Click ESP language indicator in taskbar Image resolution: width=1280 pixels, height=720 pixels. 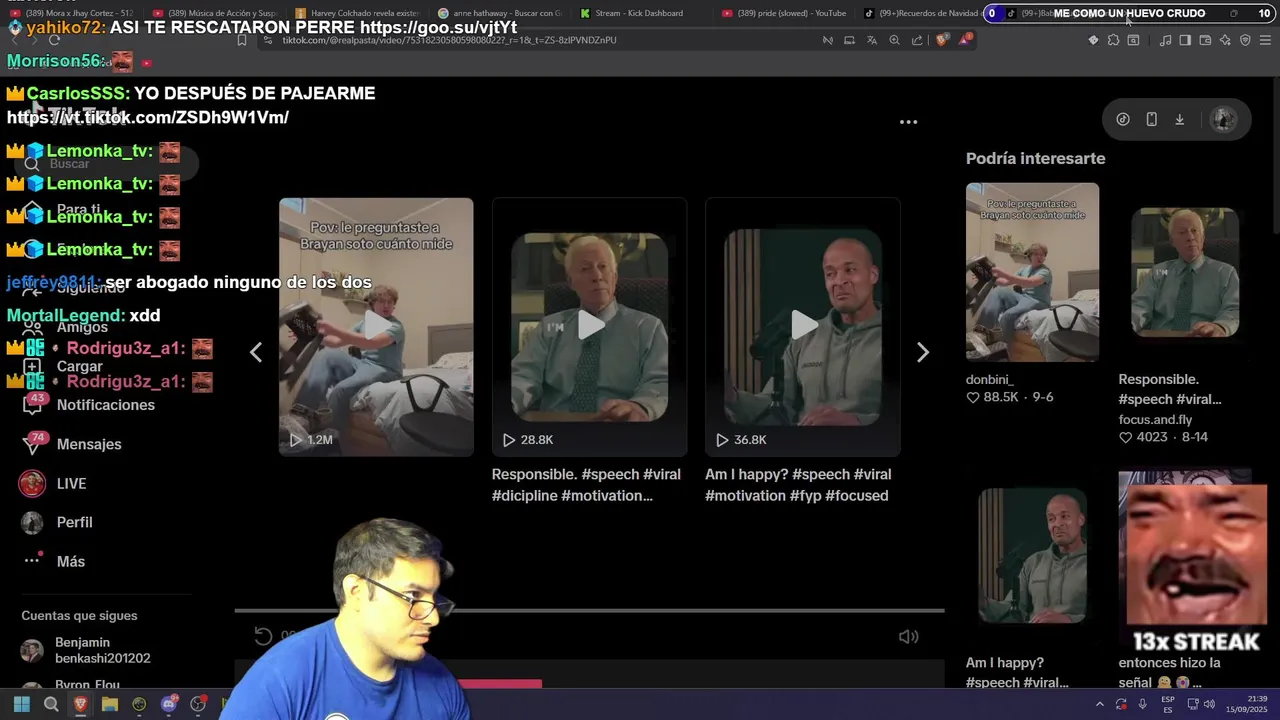pos(1168,704)
